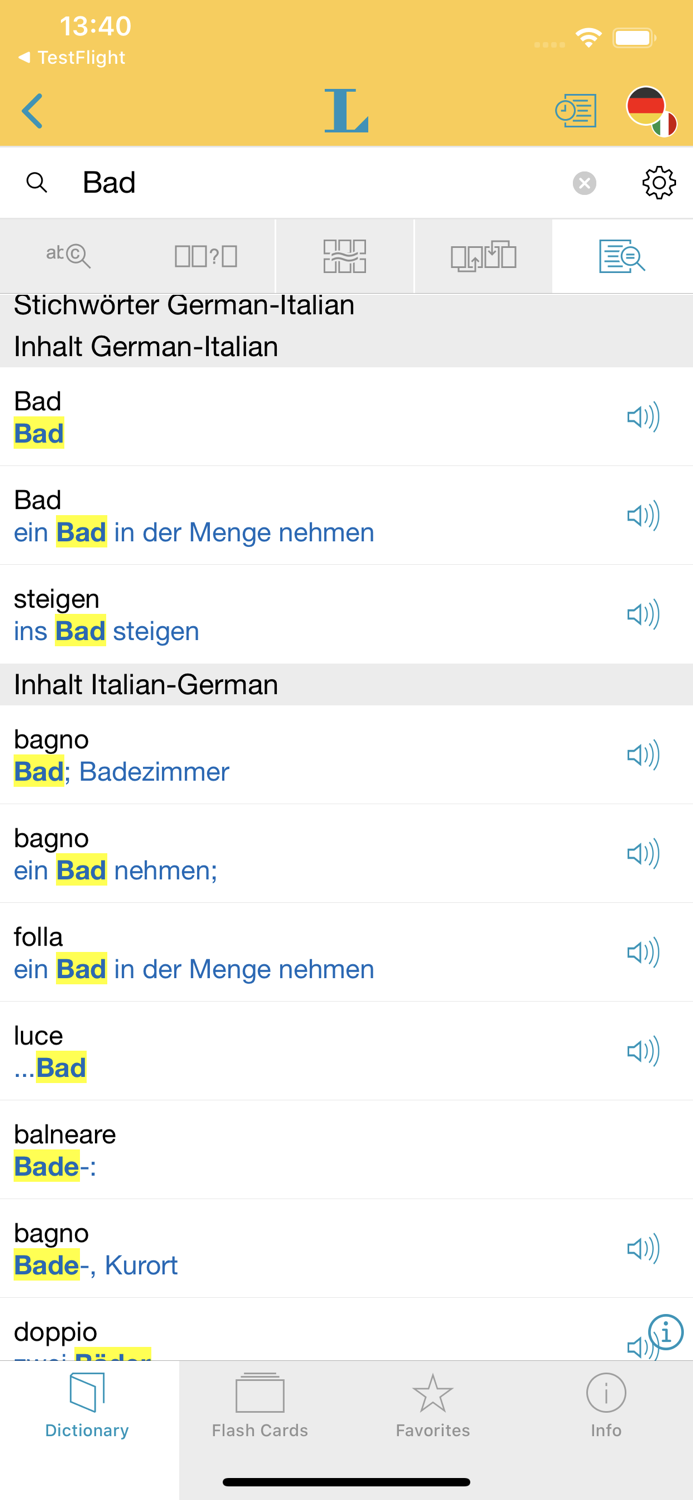Screen dimensions: 693x1500
Task: Select the similar-spelling search mode
Action: [x=69, y=256]
